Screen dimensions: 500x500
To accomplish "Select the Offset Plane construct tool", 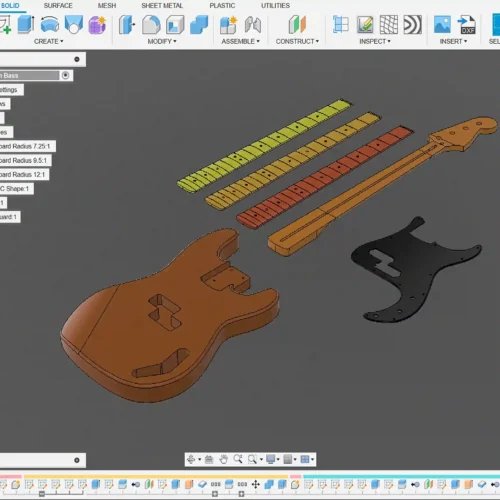I will coord(297,24).
